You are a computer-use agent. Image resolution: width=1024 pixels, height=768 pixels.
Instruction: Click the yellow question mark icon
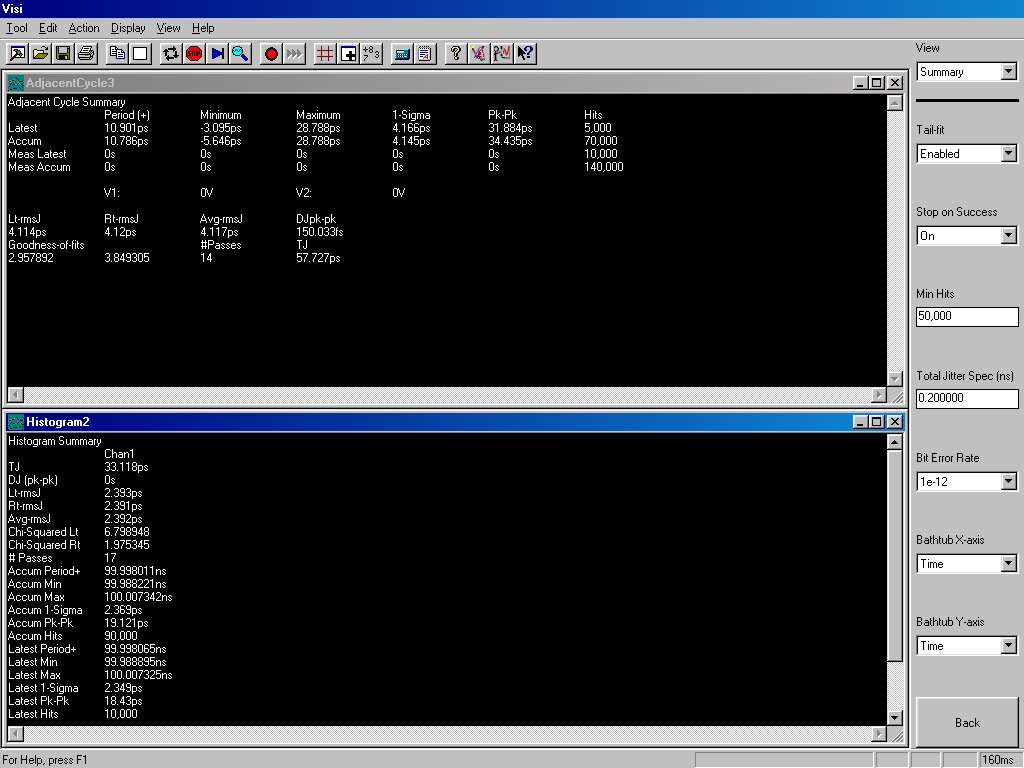point(455,54)
